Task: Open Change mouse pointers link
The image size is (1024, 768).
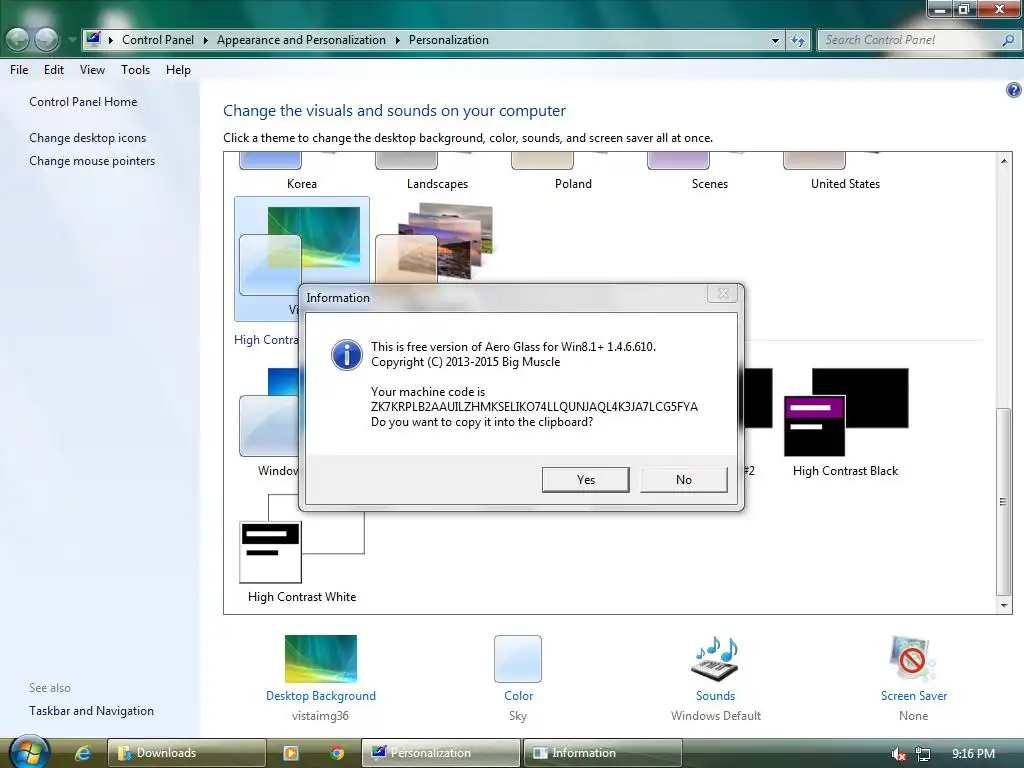Action: coord(92,161)
